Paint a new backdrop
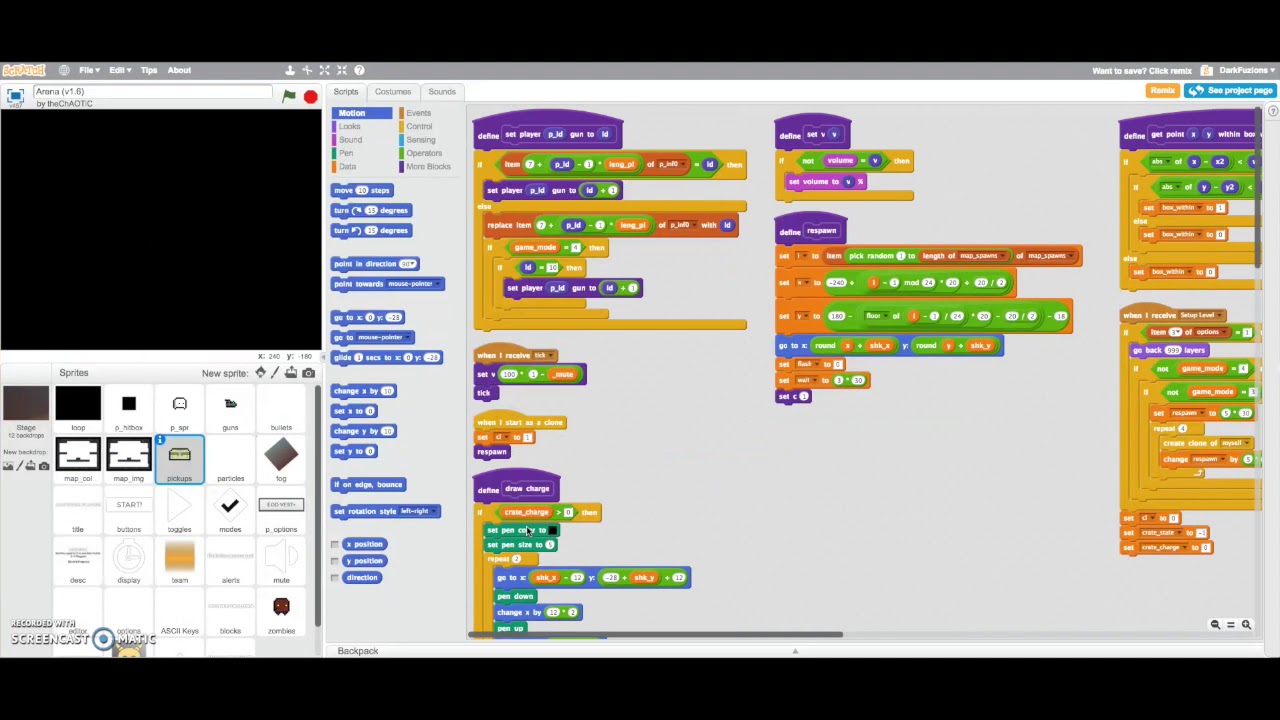Viewport: 1280px width, 720px height. coord(19,466)
